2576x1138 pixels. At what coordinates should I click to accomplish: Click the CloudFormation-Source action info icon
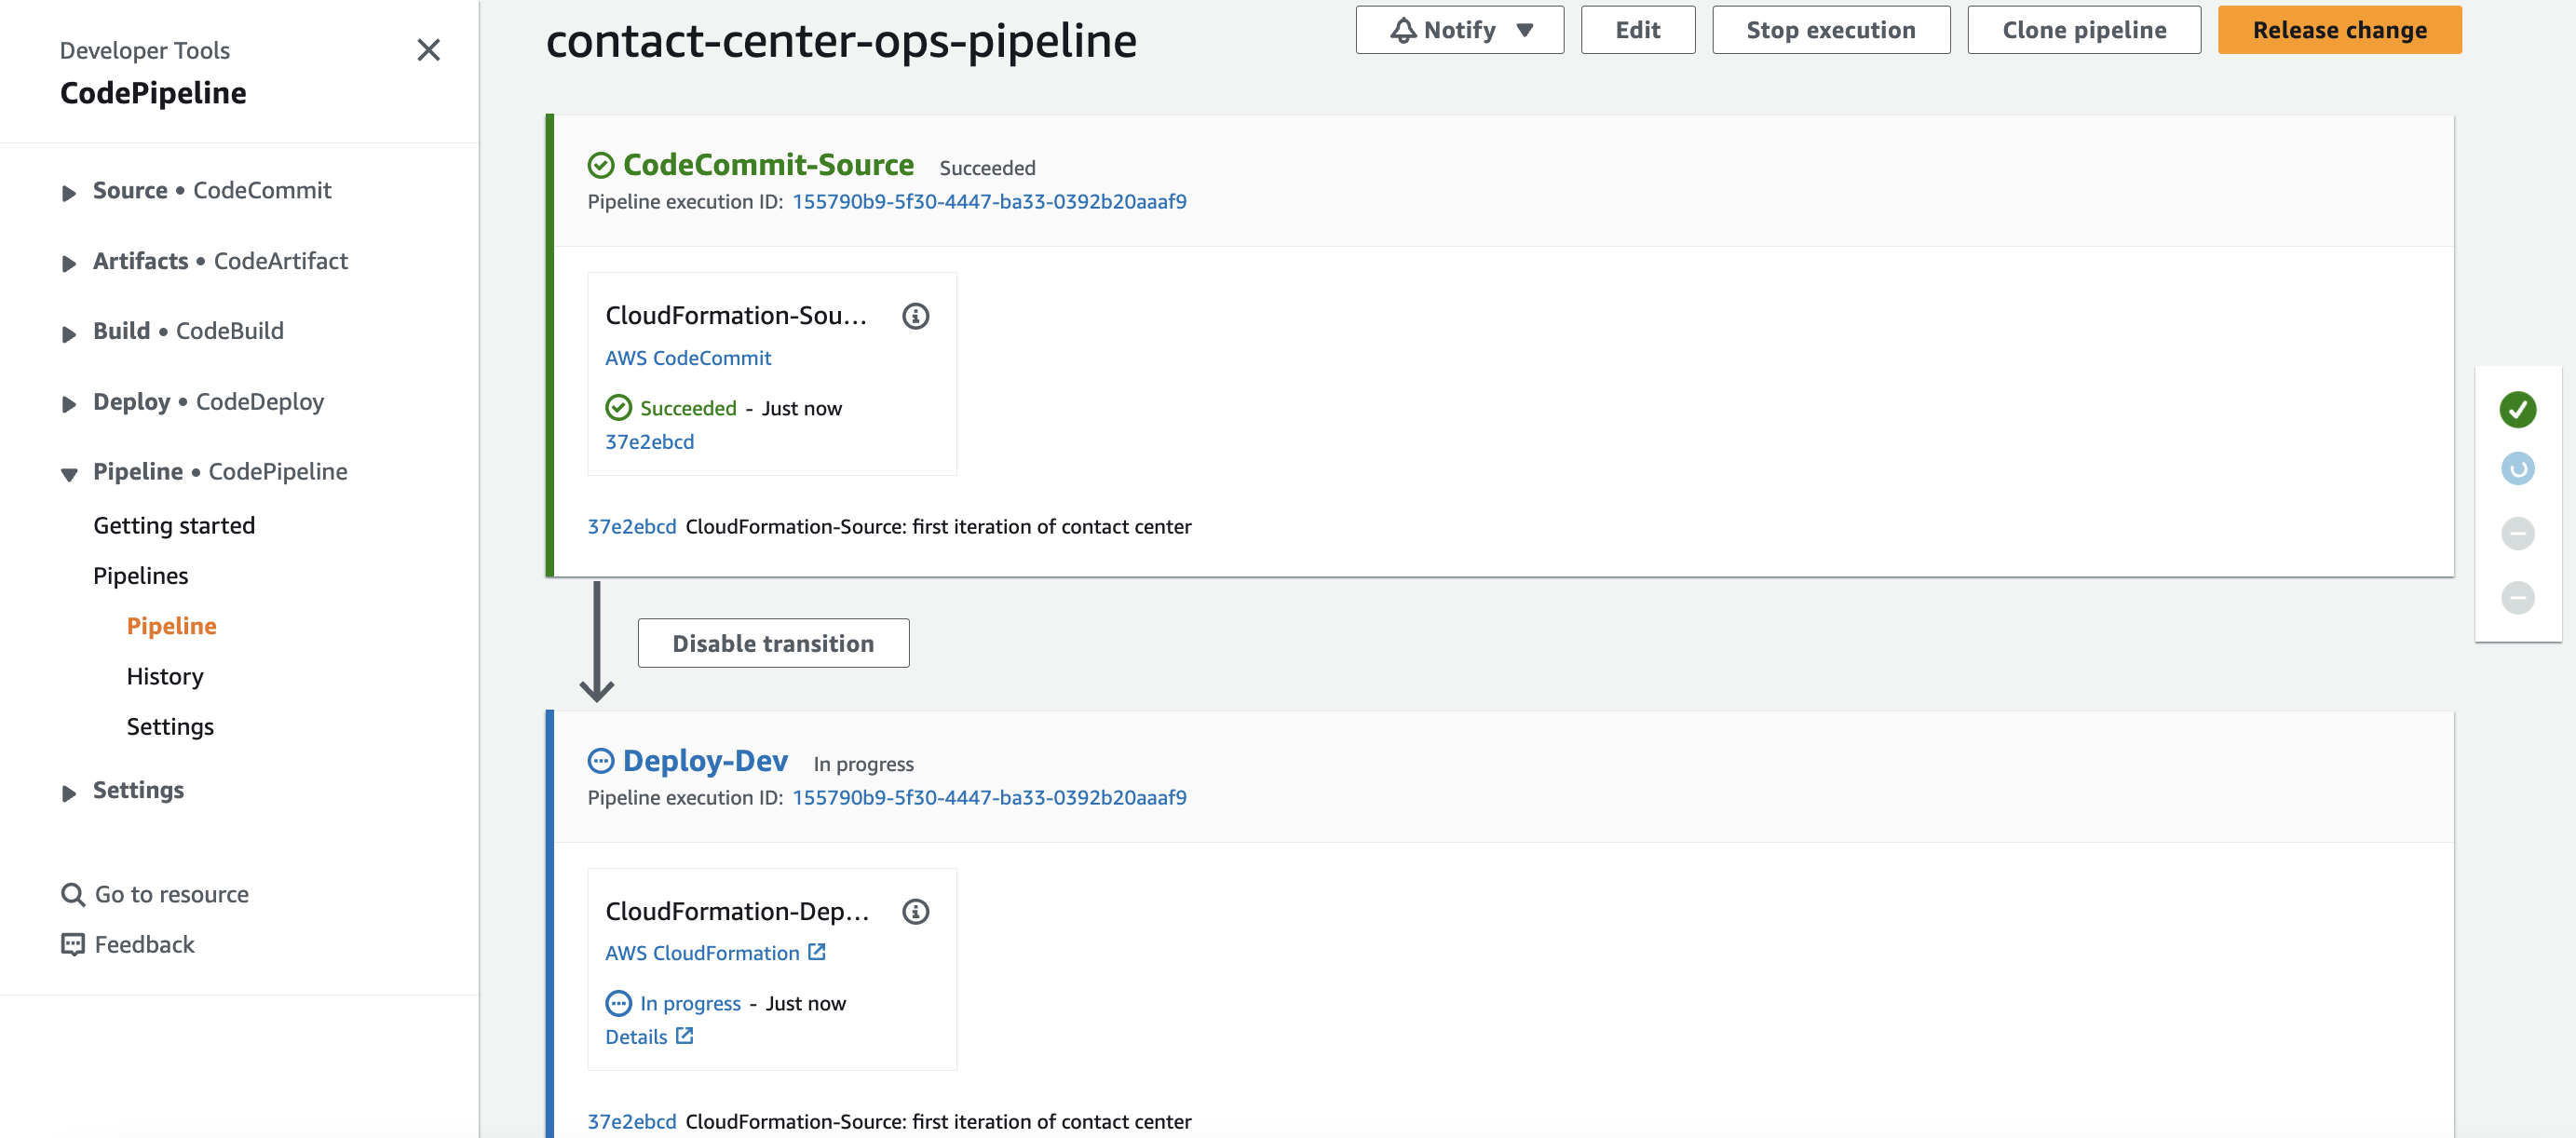click(915, 316)
